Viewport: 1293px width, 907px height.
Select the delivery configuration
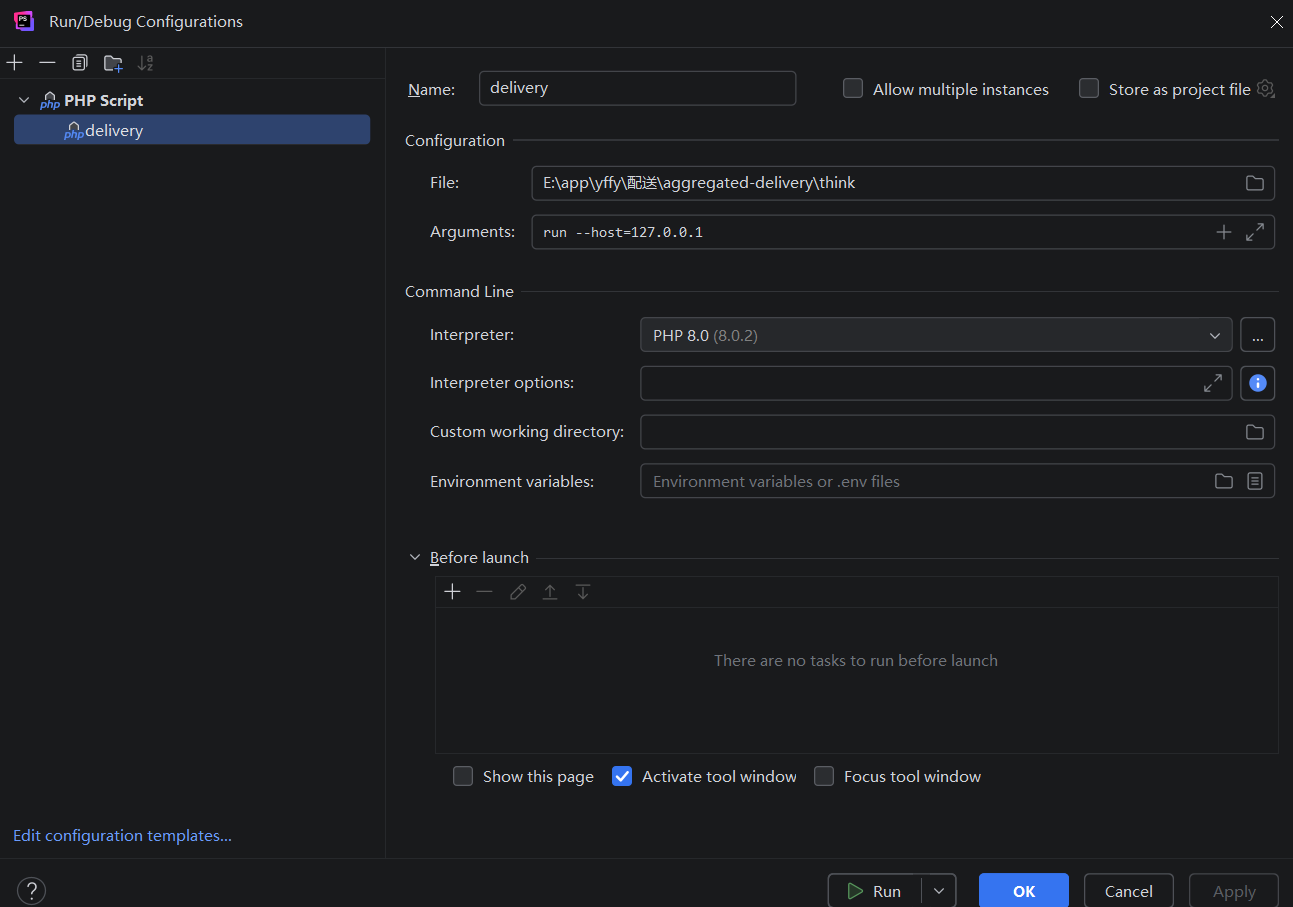tap(114, 131)
